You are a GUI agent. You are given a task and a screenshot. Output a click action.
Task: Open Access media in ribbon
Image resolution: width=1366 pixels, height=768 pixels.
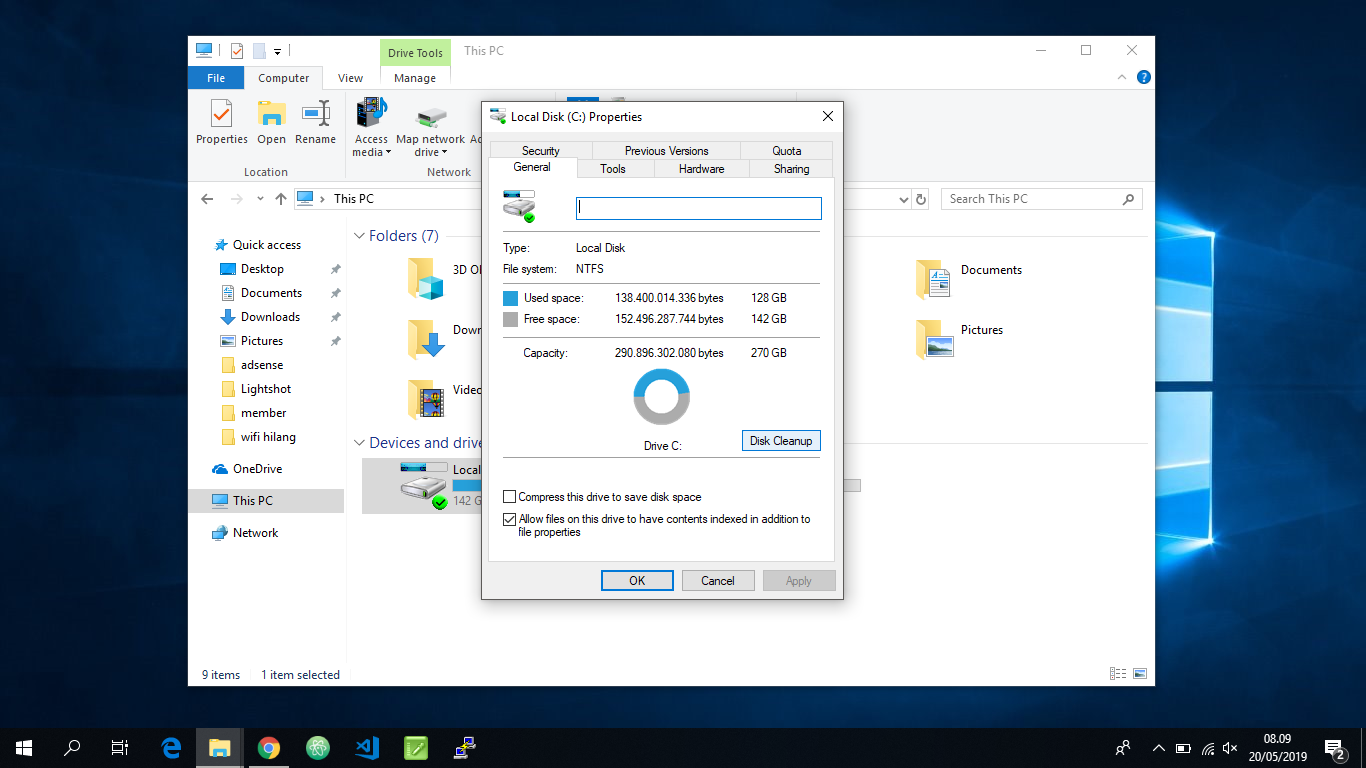pos(371,128)
